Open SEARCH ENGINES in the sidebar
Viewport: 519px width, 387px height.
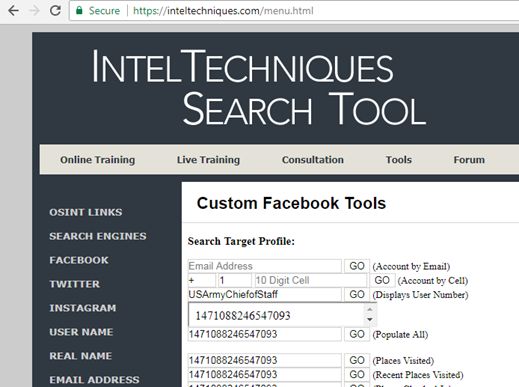tap(98, 236)
